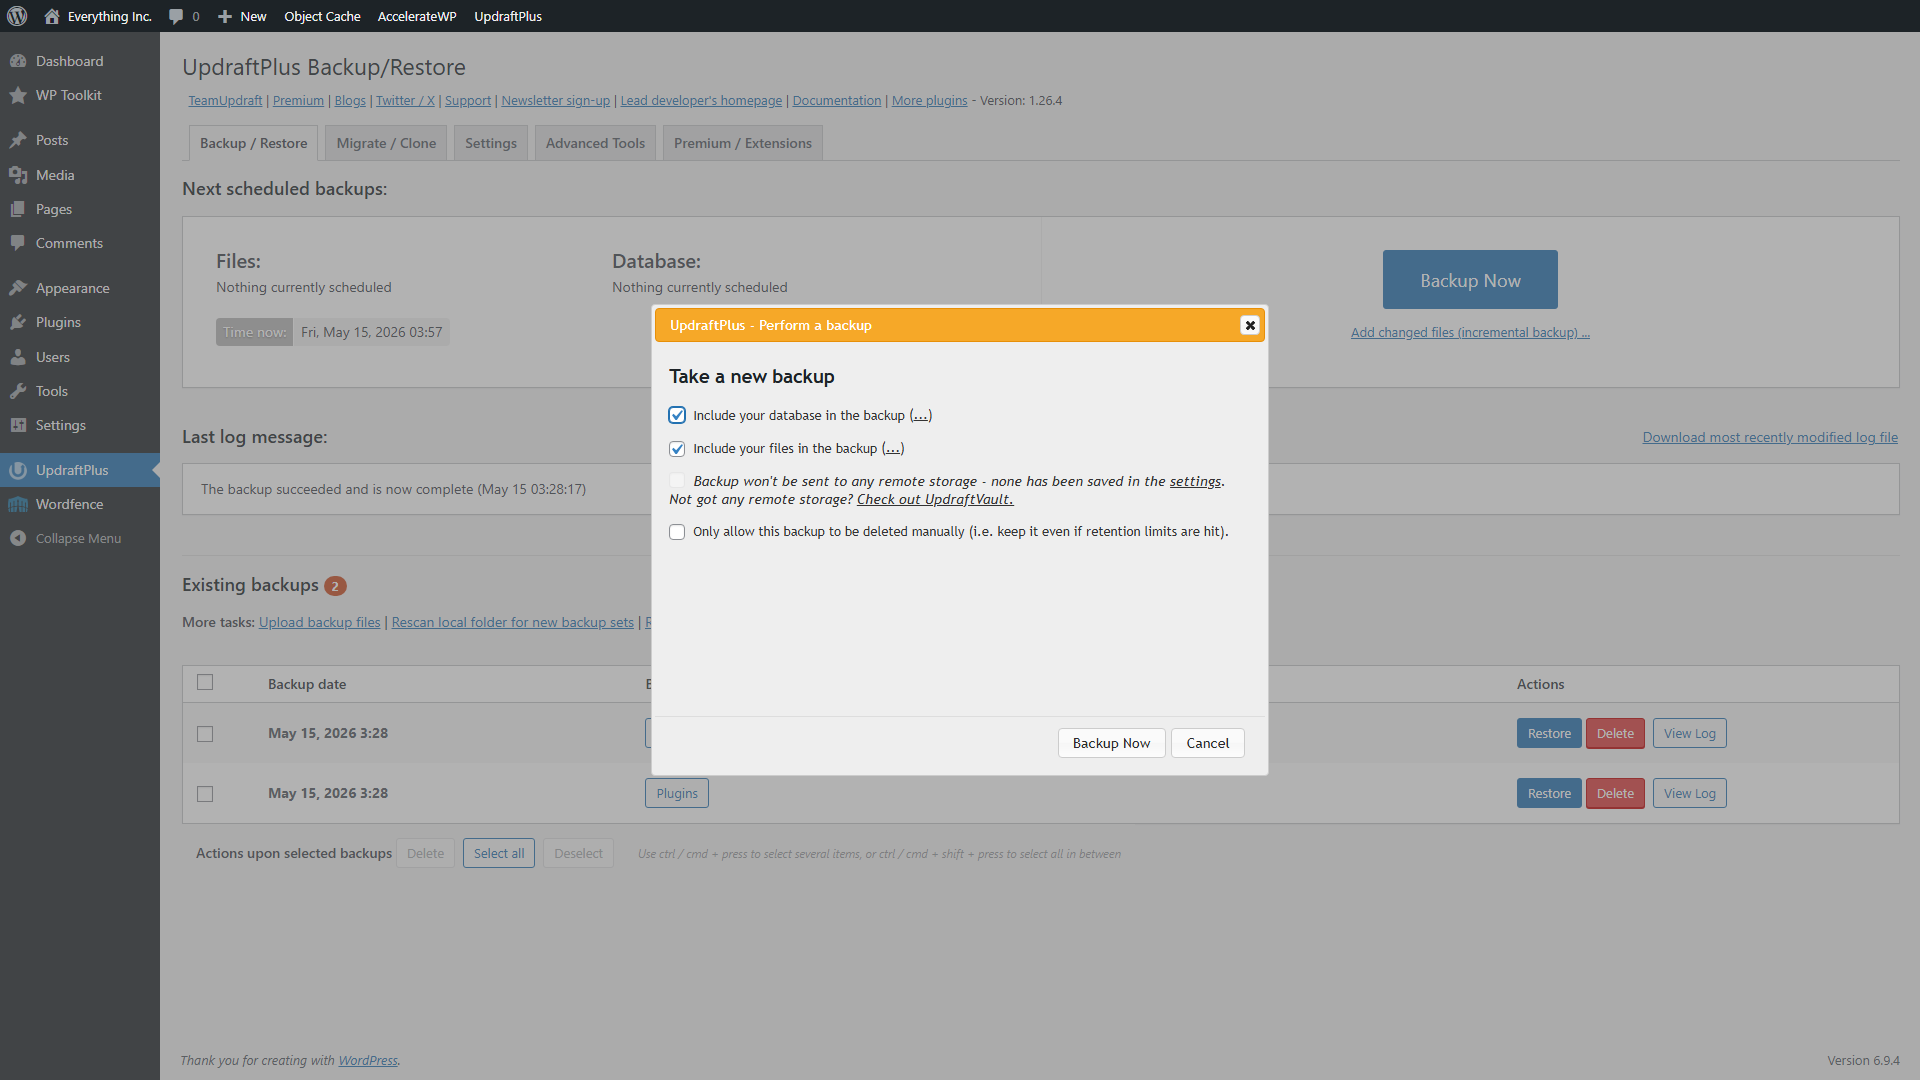Click Select all under selected backups actions
The height and width of the screenshot is (1080, 1920).
pos(499,853)
